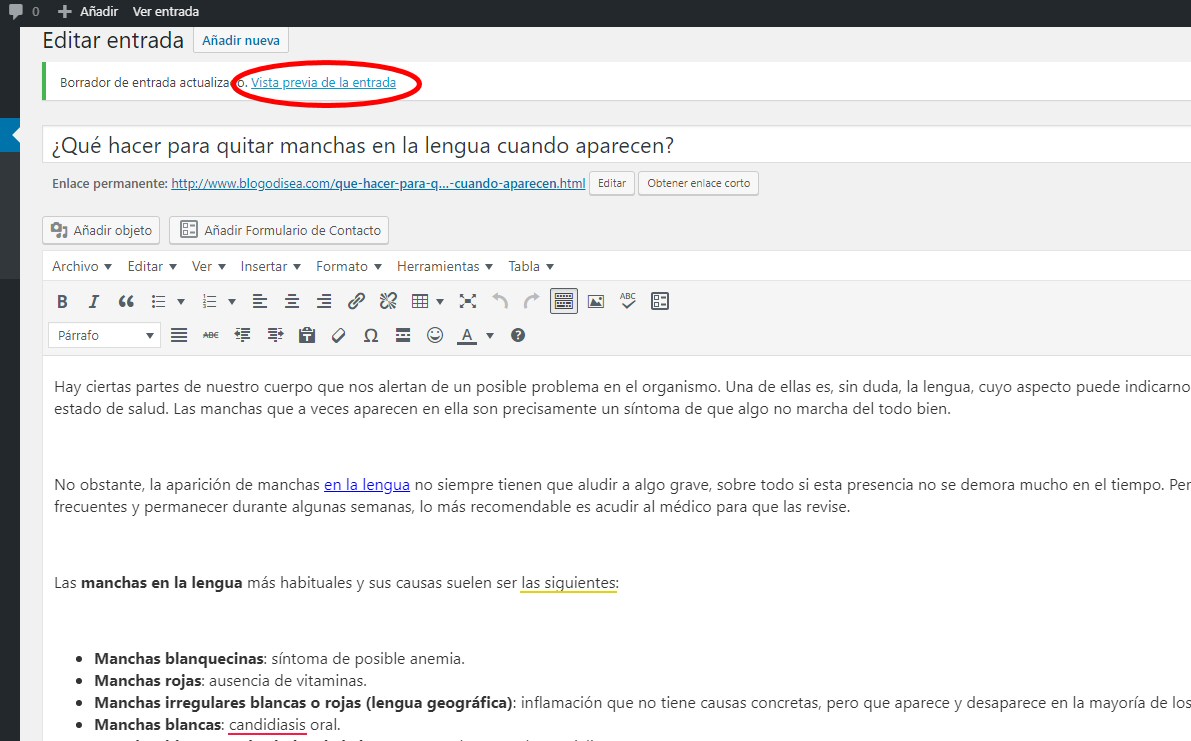Toggle italic text formatting
Image resolution: width=1191 pixels, height=741 pixels.
94,301
